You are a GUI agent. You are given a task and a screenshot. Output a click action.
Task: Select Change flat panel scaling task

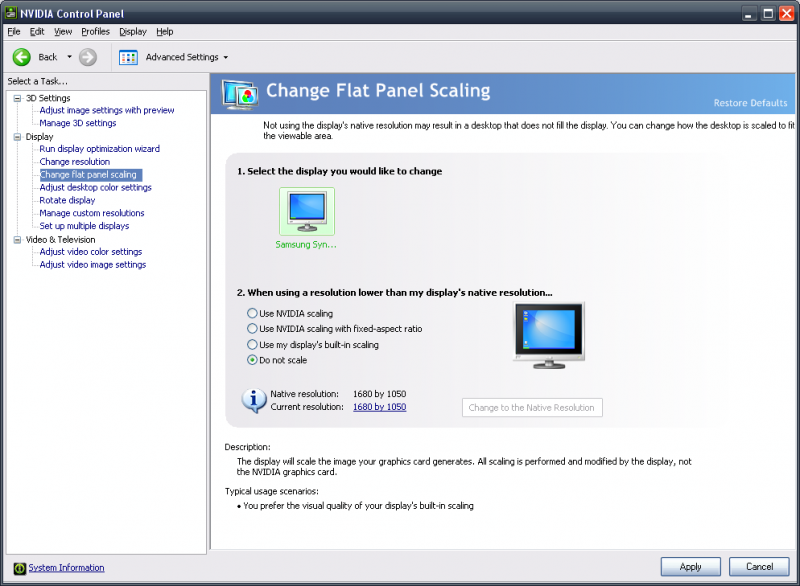tap(91, 175)
